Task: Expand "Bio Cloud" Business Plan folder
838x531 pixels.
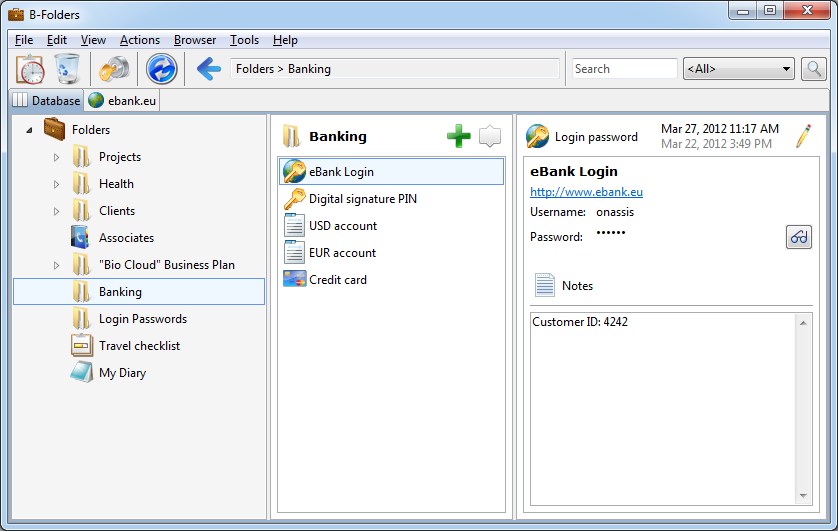Action: coord(56,265)
